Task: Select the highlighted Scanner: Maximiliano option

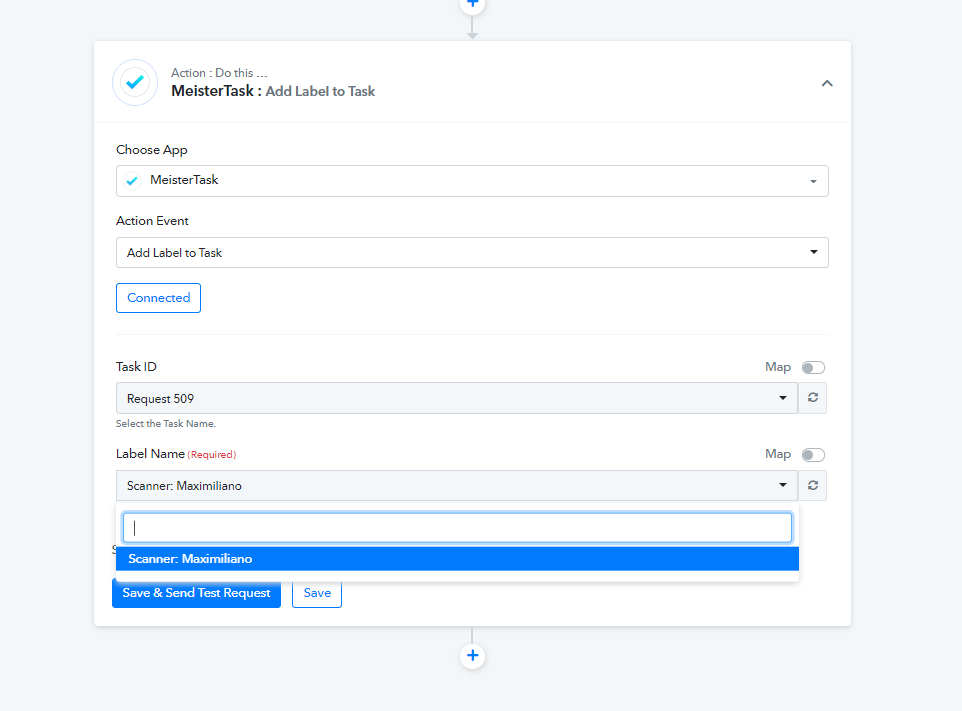Action: 457,559
